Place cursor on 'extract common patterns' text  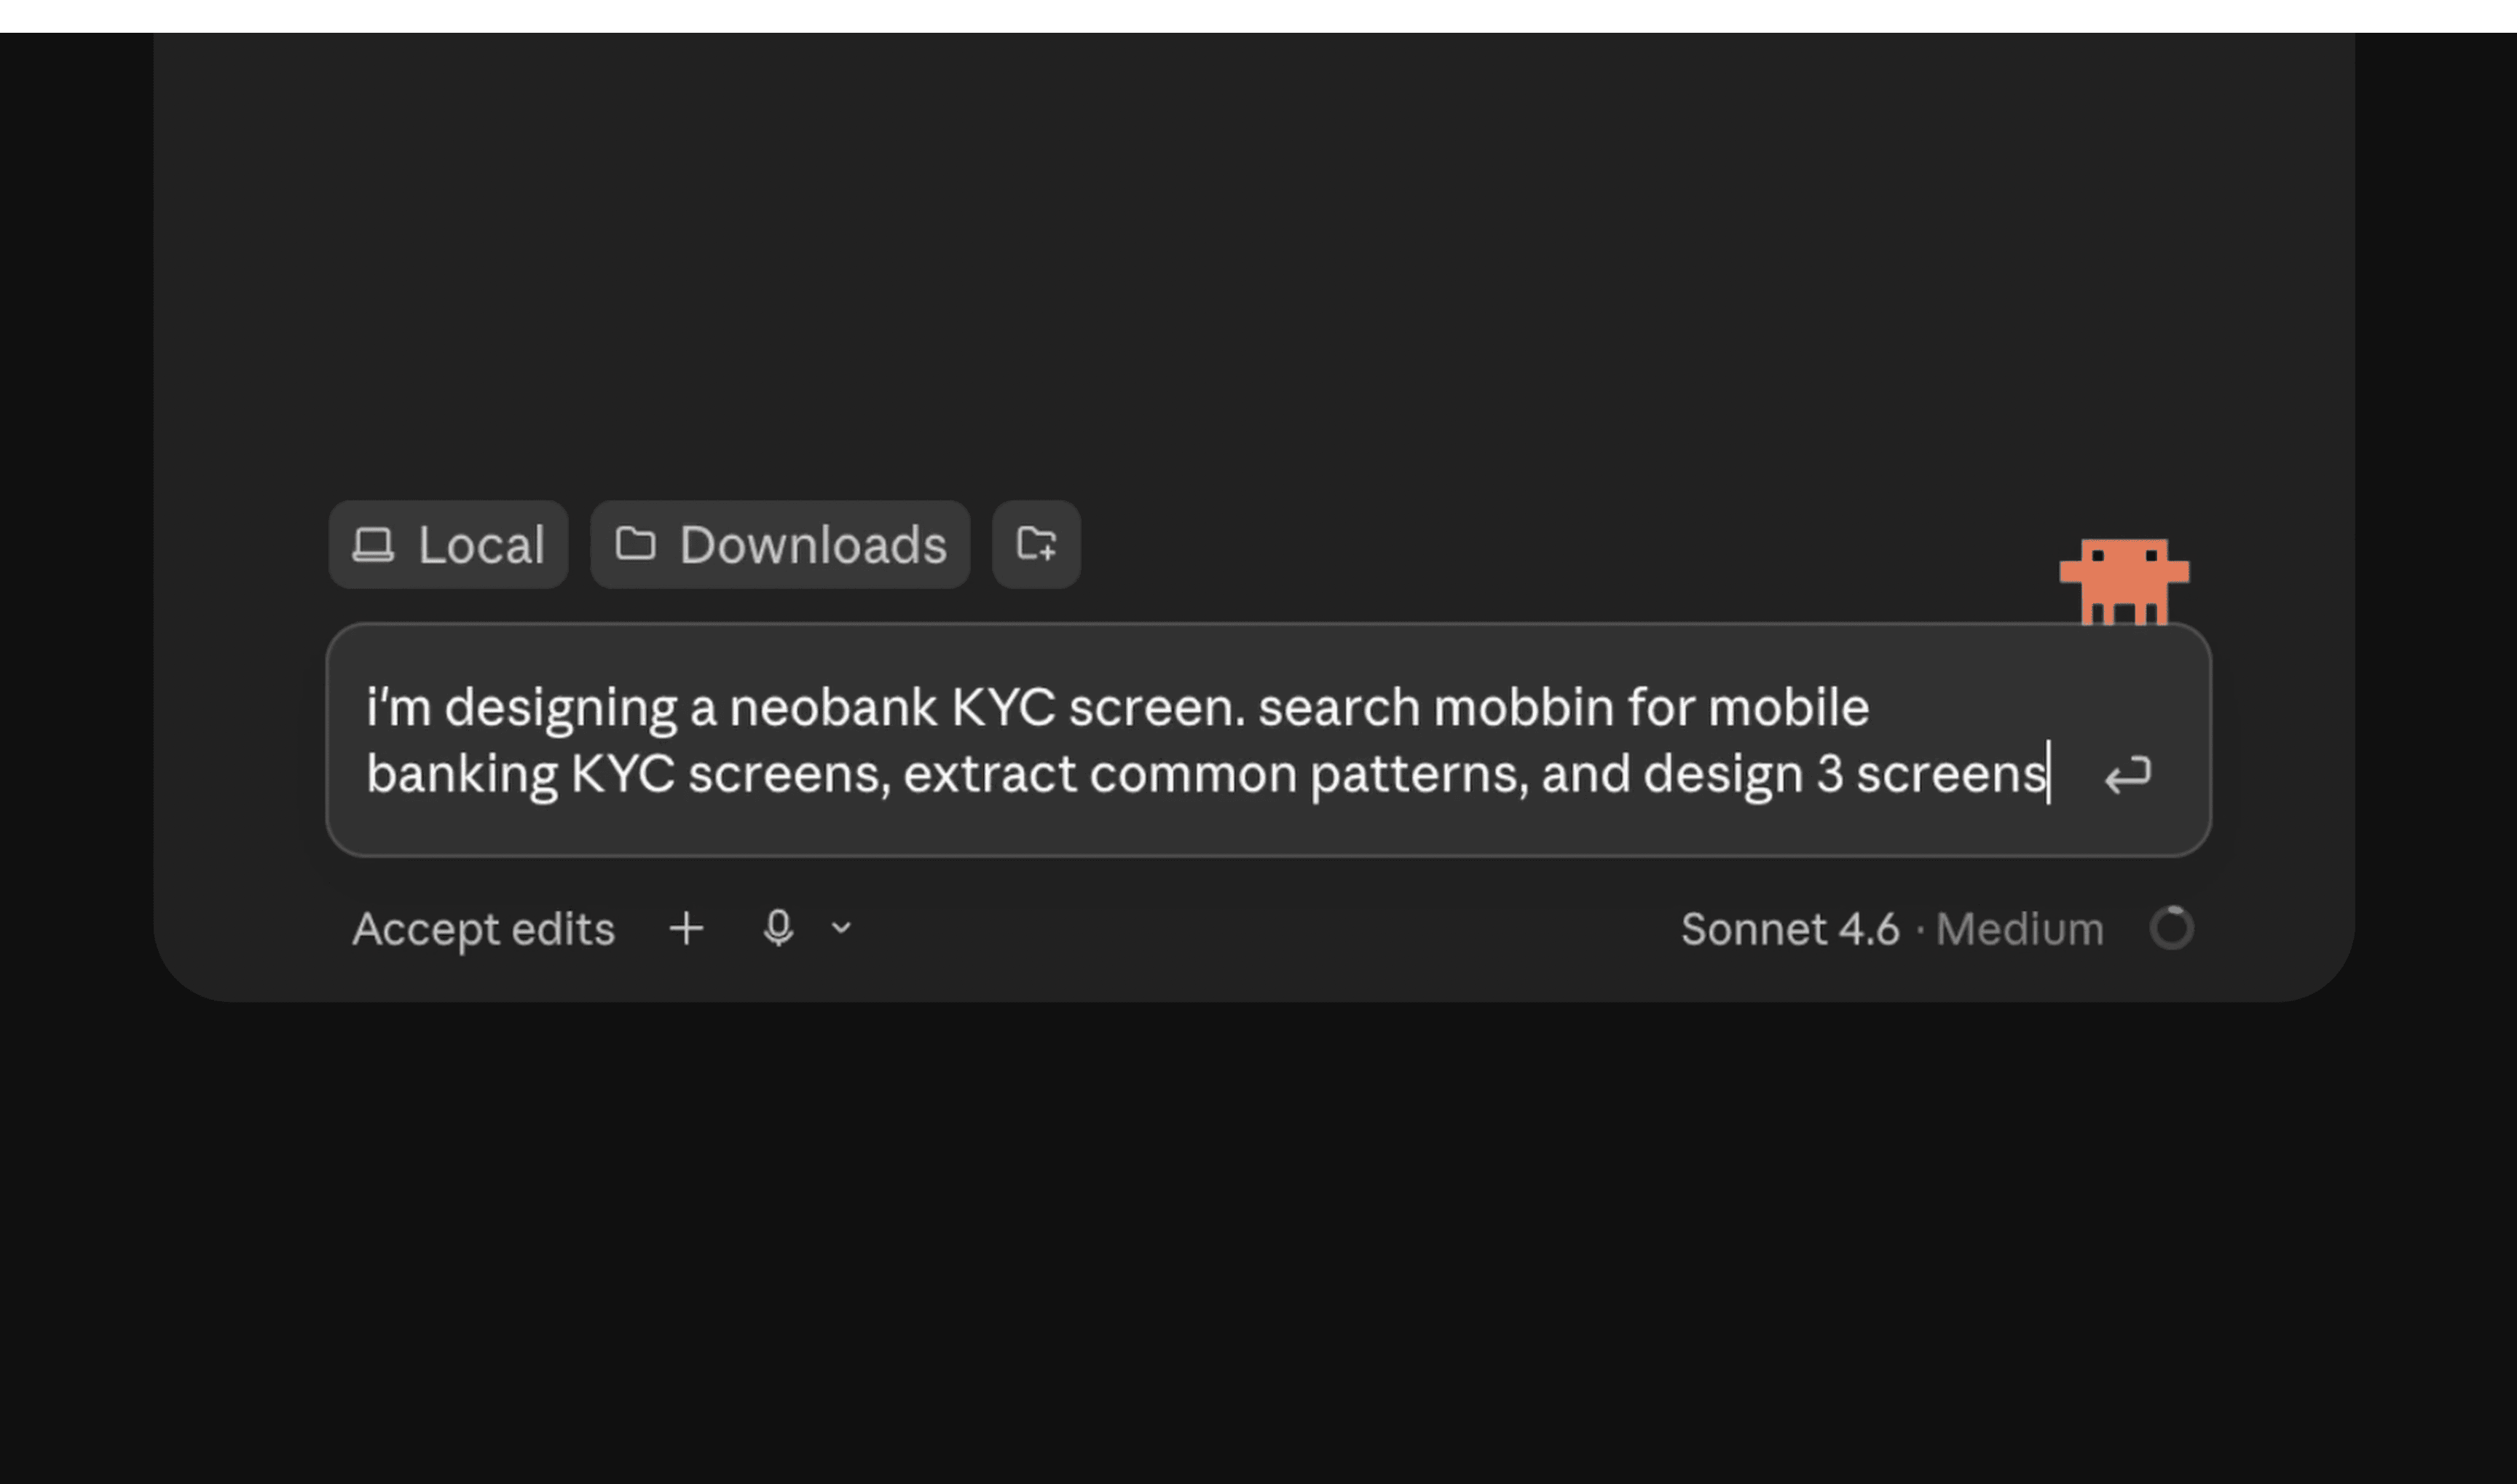(x=1215, y=774)
